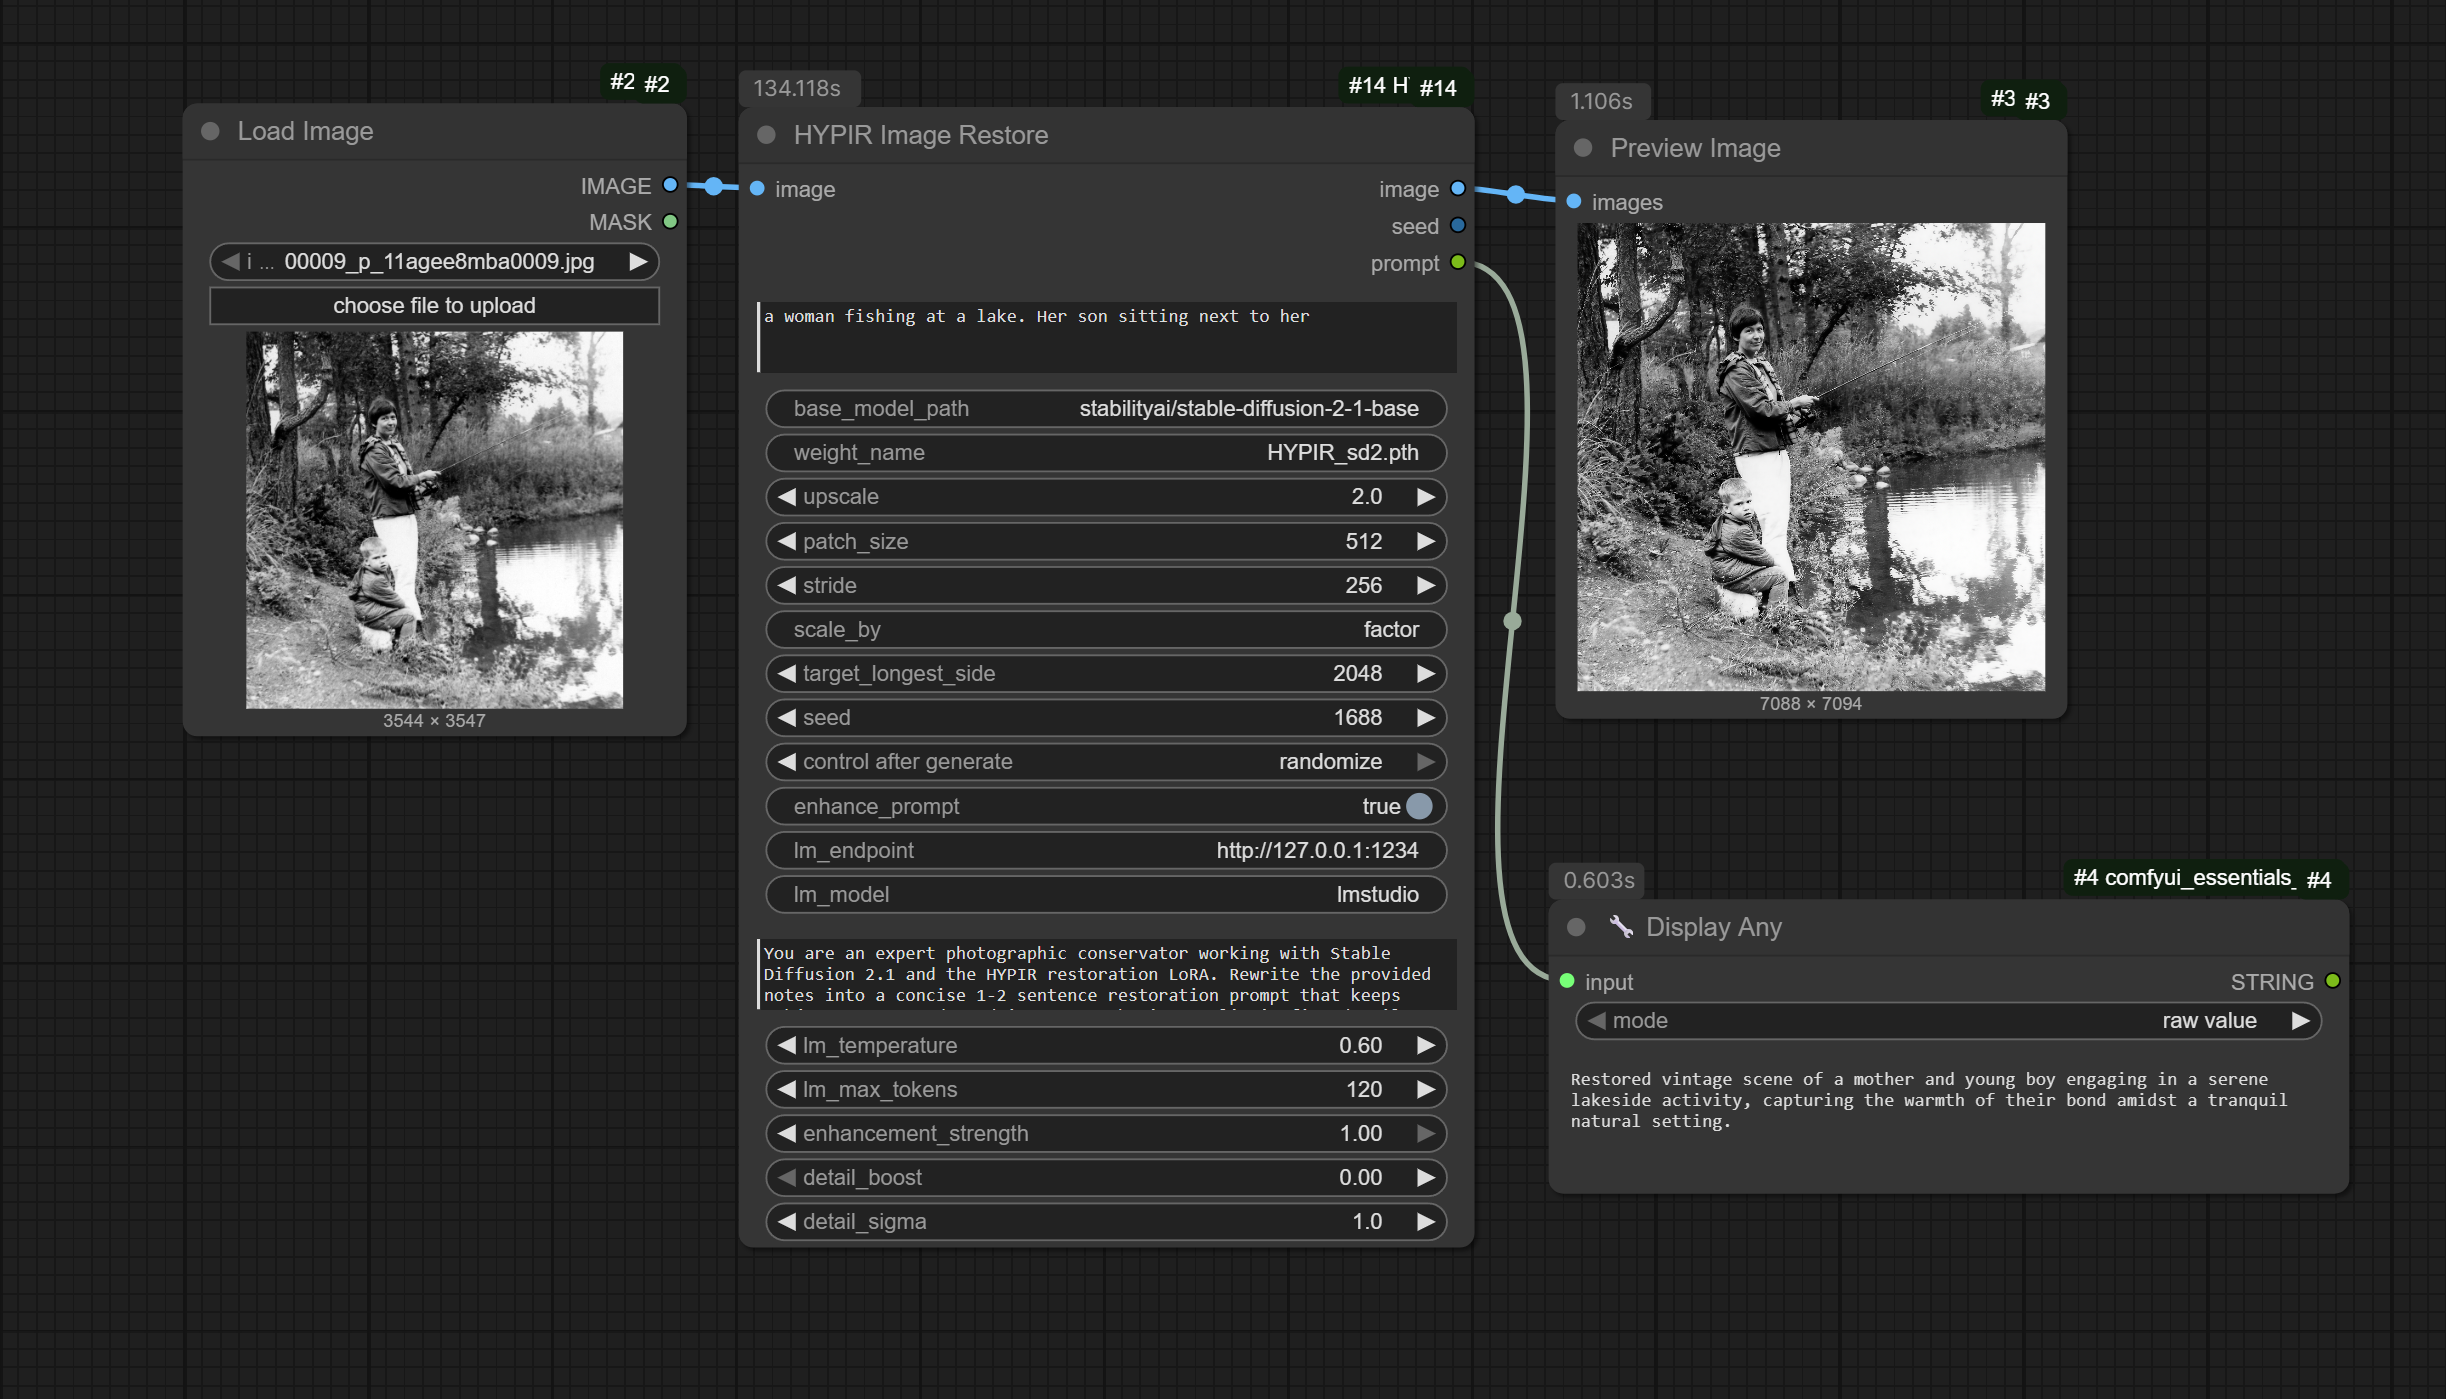Click the seed output socket of HYPIR node

(1458, 225)
